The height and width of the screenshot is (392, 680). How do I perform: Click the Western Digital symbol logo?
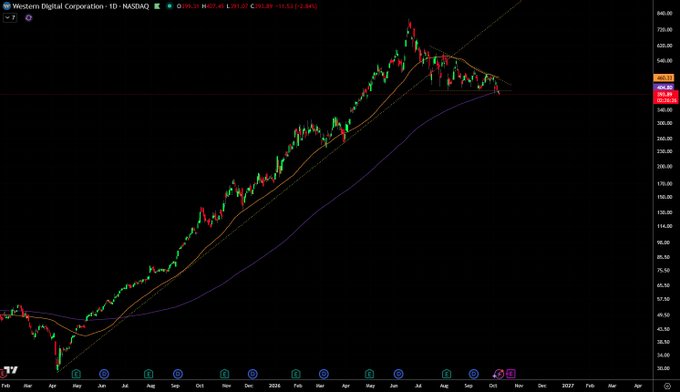[7, 6]
